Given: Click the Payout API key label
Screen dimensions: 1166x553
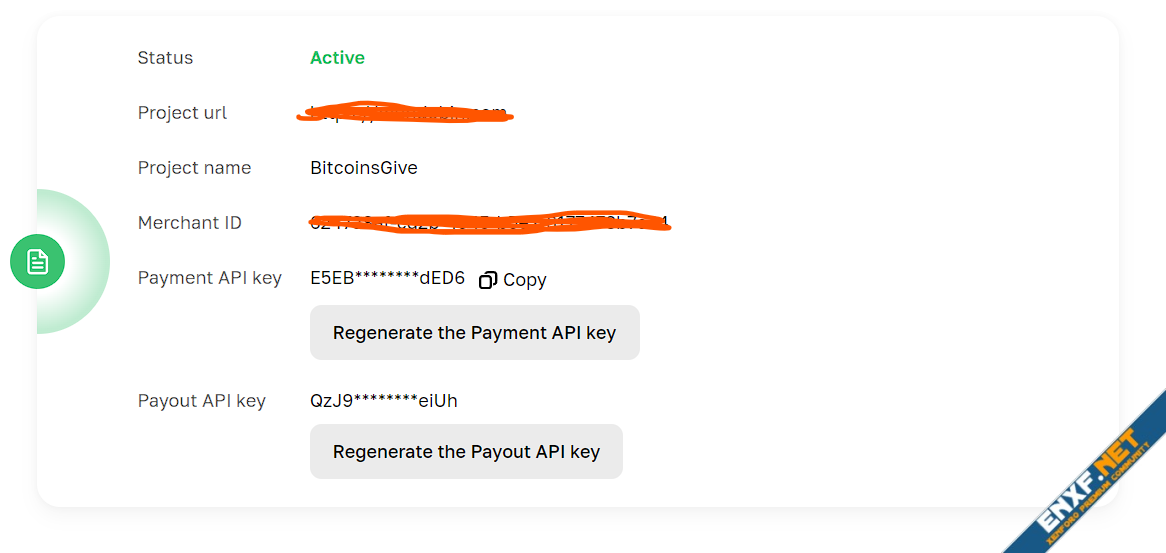Looking at the screenshot, I should [202, 401].
